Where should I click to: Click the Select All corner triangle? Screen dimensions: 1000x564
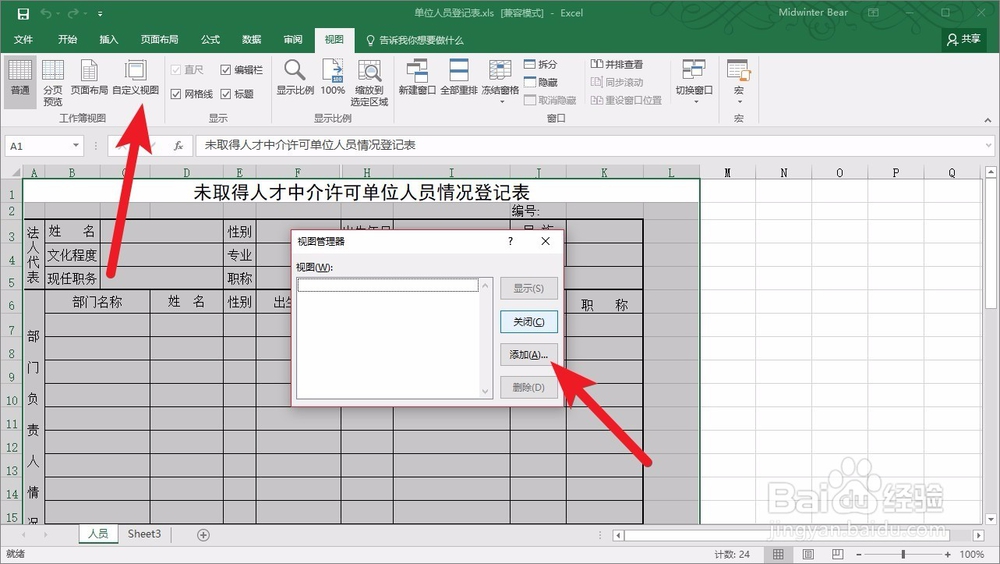(16, 172)
